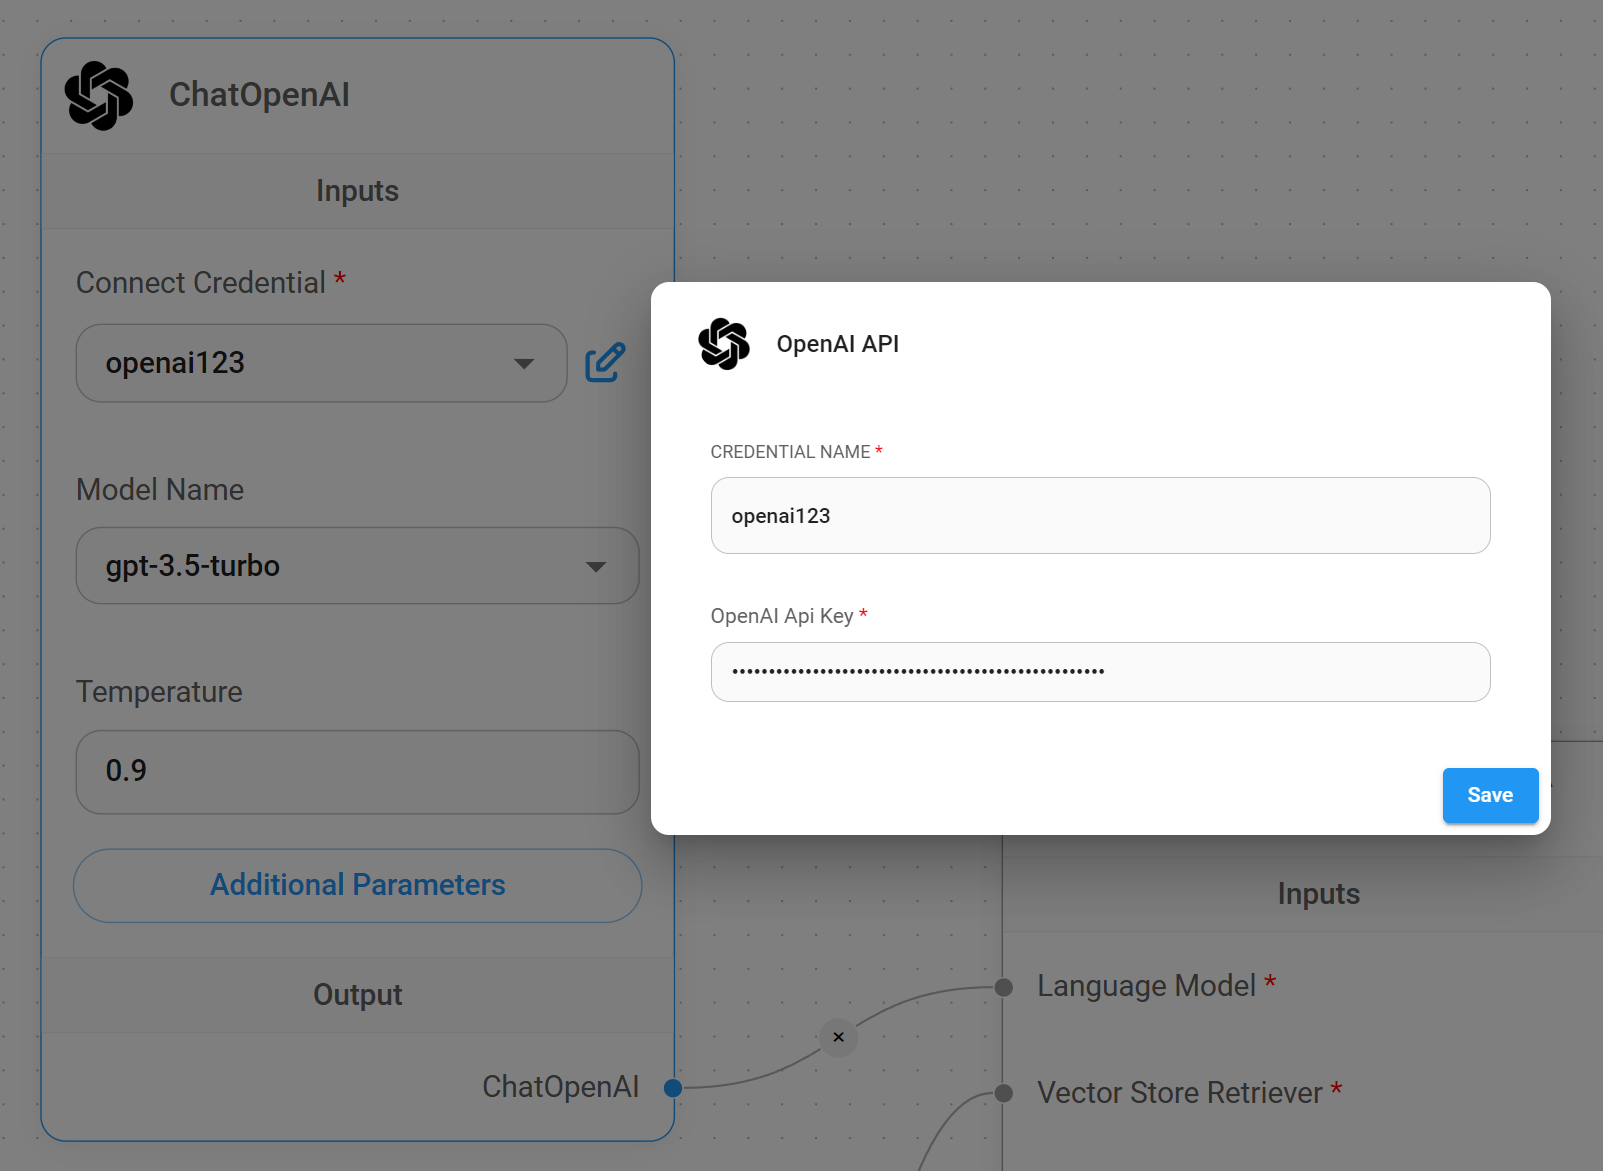Click into the OpenAI Api Key field

[1100, 672]
